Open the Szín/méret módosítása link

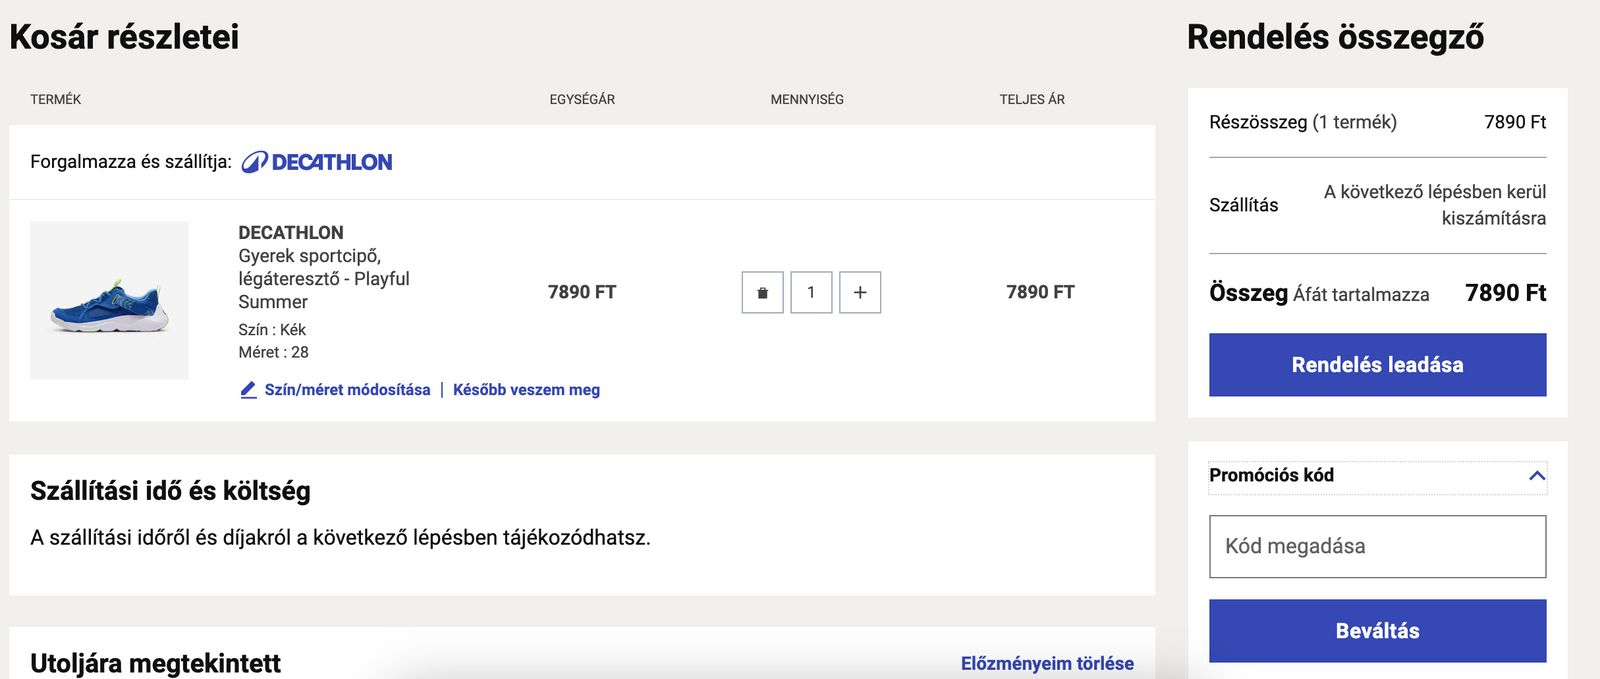(347, 390)
